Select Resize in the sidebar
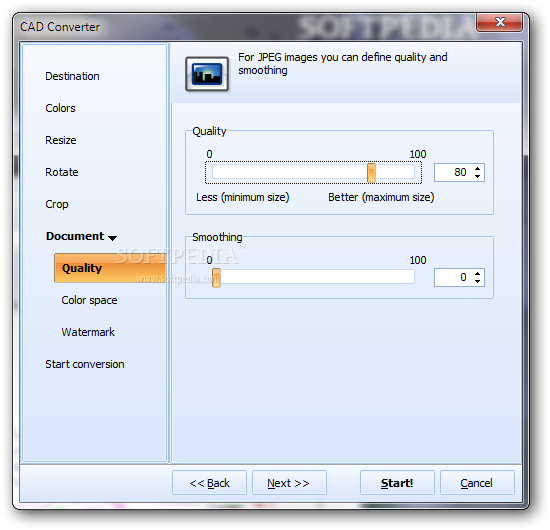The width and height of the screenshot is (550, 530). click(61, 140)
